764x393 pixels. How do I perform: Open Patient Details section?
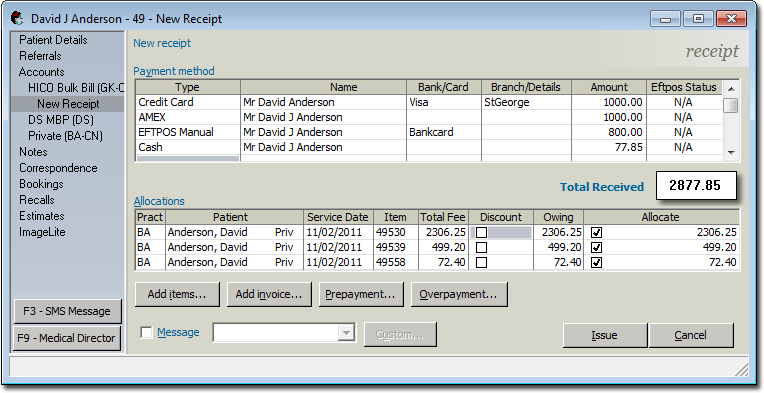coord(53,40)
